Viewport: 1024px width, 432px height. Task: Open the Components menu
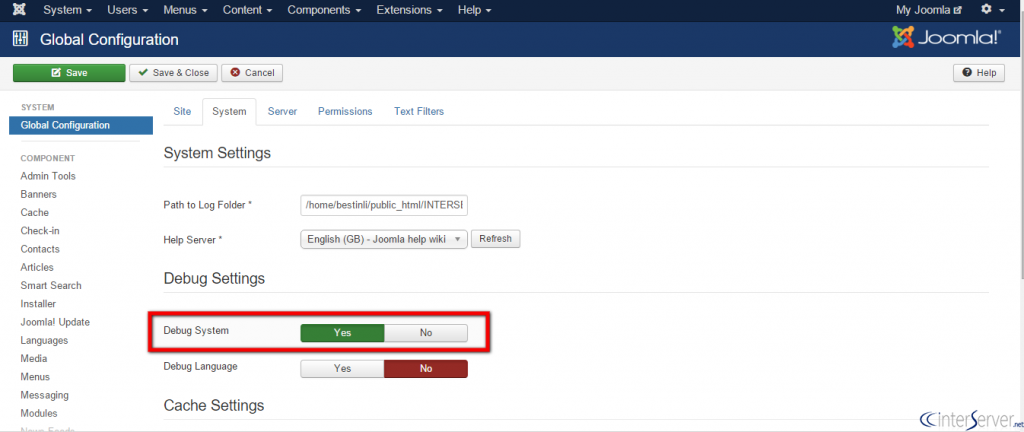(x=325, y=10)
